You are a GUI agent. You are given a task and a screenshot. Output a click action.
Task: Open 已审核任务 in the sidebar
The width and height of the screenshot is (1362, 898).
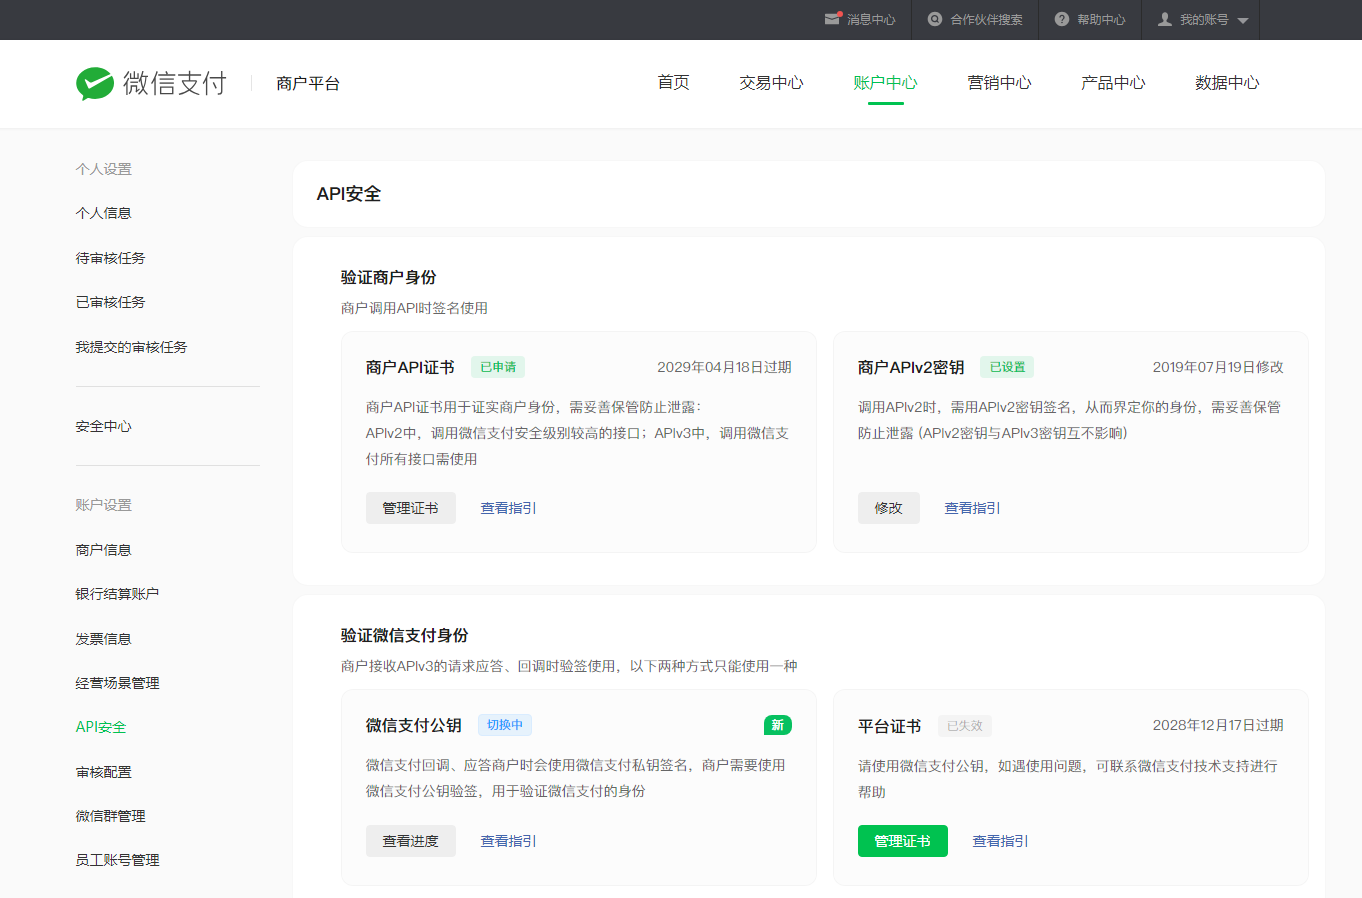[111, 302]
